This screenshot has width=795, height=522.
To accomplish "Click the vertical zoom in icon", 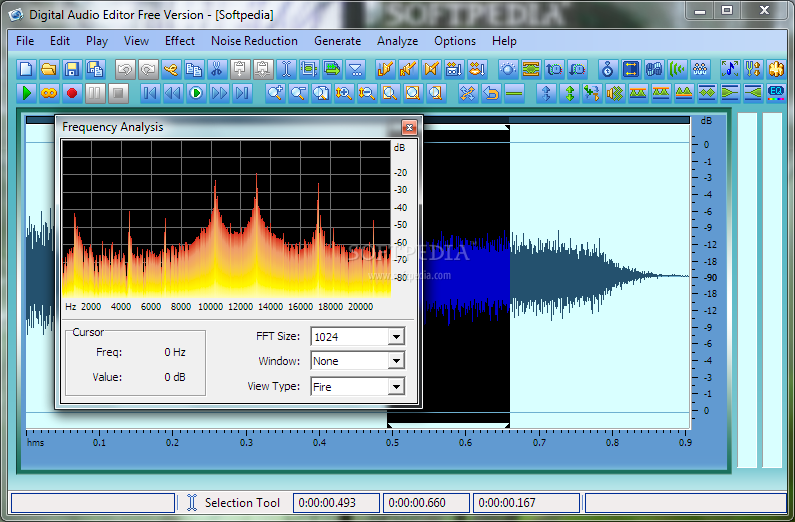I will point(344,93).
